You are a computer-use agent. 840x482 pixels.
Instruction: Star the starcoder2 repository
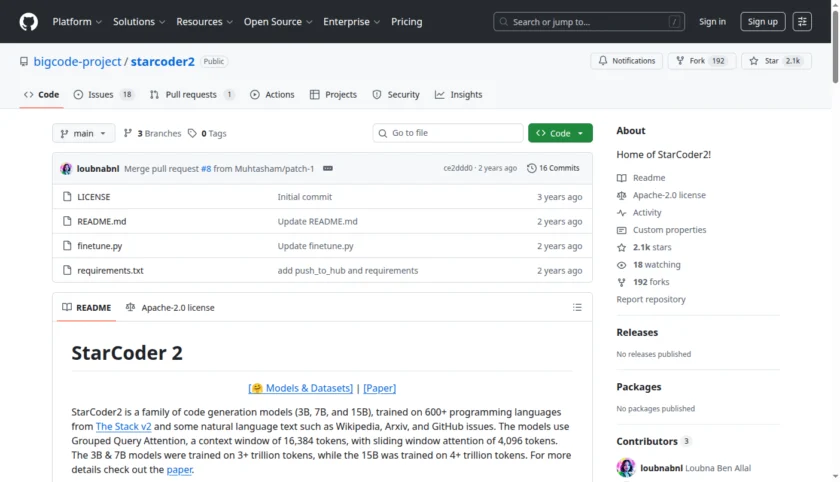click(776, 61)
